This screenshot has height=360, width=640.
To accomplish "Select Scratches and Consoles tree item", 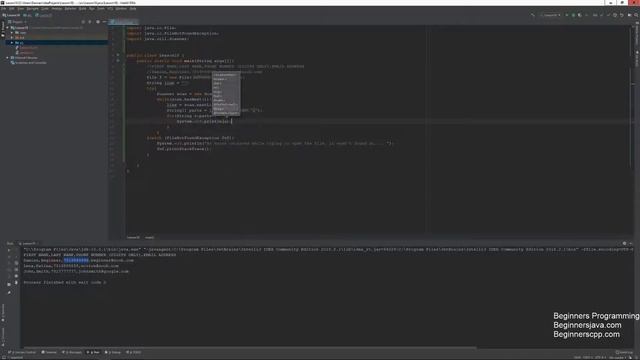I will click(x=29, y=63).
